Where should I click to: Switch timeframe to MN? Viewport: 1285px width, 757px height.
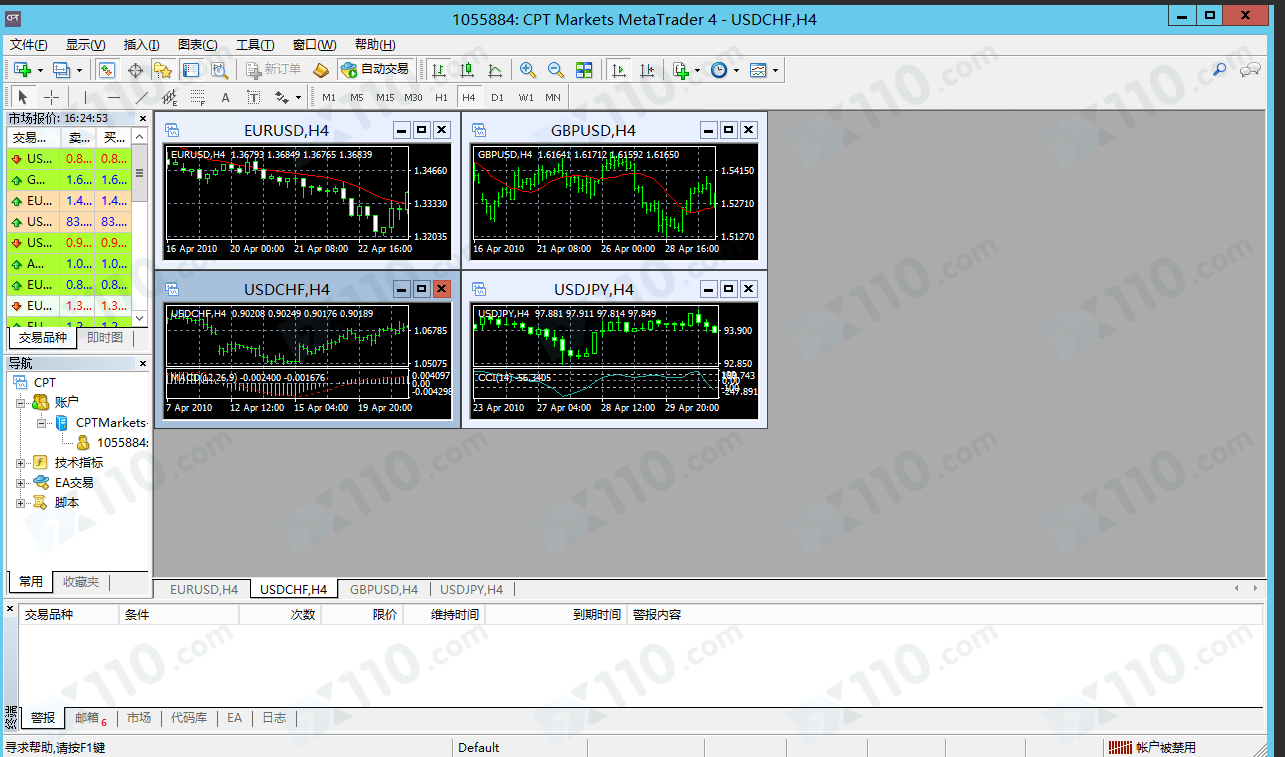[553, 97]
